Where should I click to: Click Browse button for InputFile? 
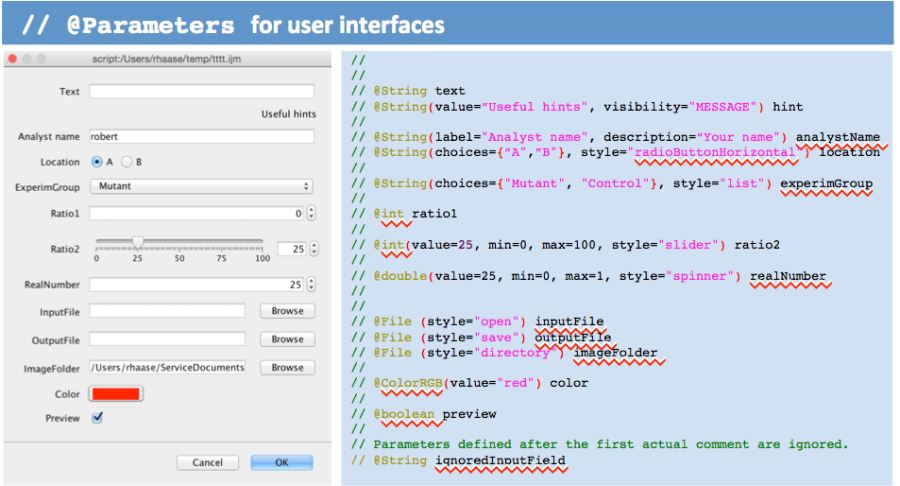(287, 311)
